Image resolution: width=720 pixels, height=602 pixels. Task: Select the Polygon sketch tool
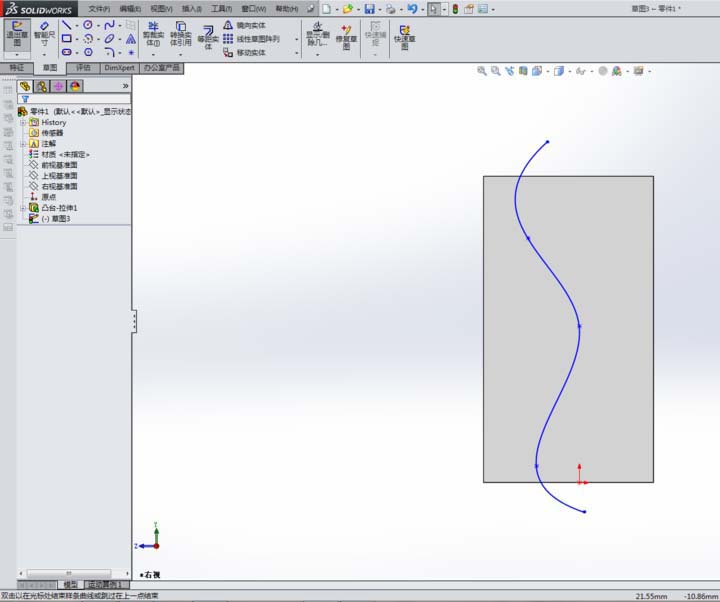coord(88,52)
